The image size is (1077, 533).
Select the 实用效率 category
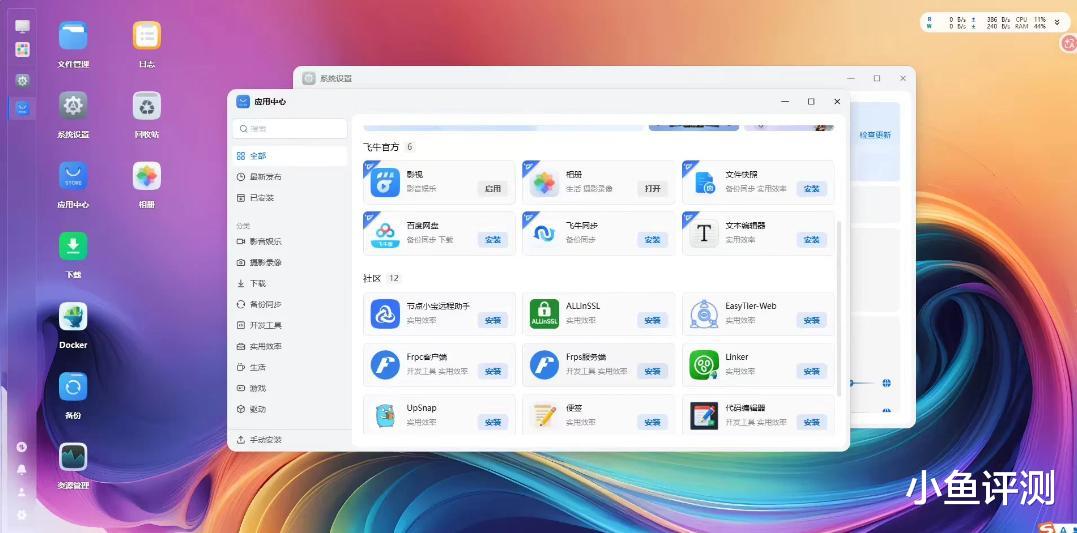point(290,346)
